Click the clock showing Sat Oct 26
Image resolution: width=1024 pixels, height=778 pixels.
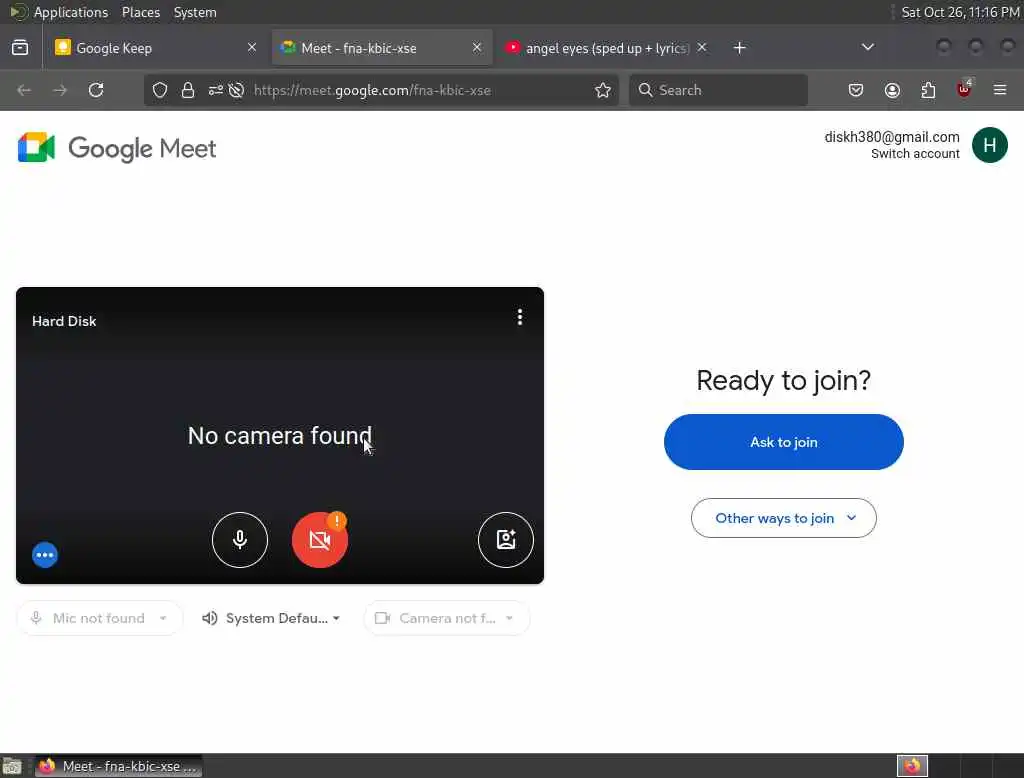960,12
